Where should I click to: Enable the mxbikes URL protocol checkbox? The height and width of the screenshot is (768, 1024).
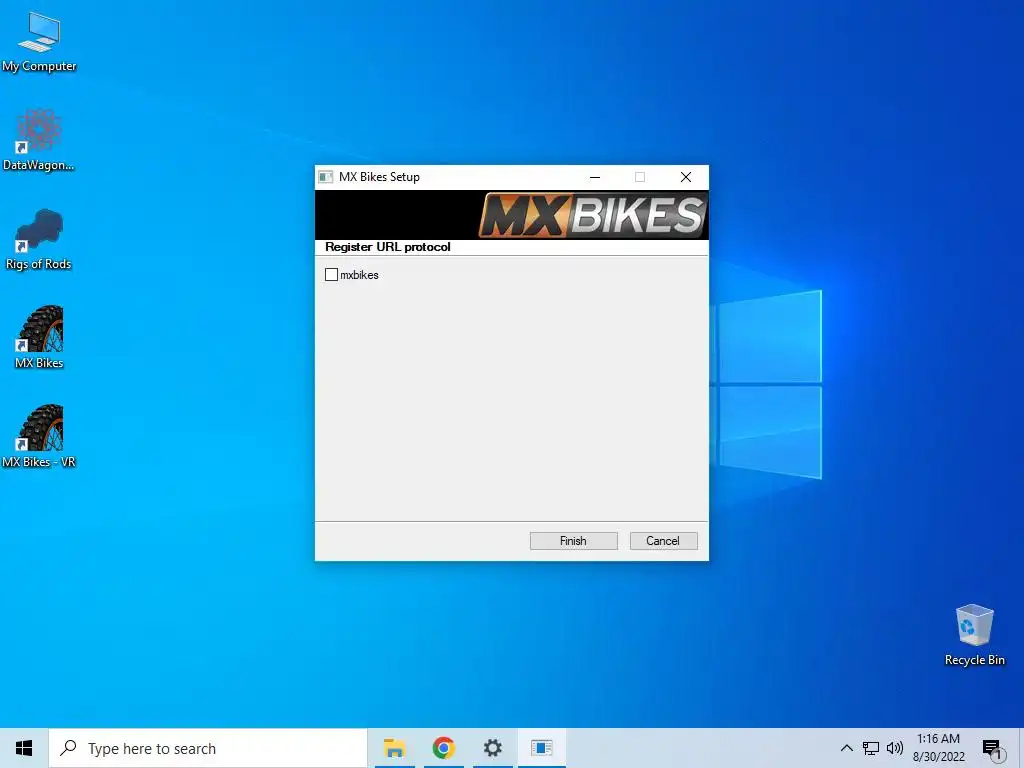pos(331,275)
